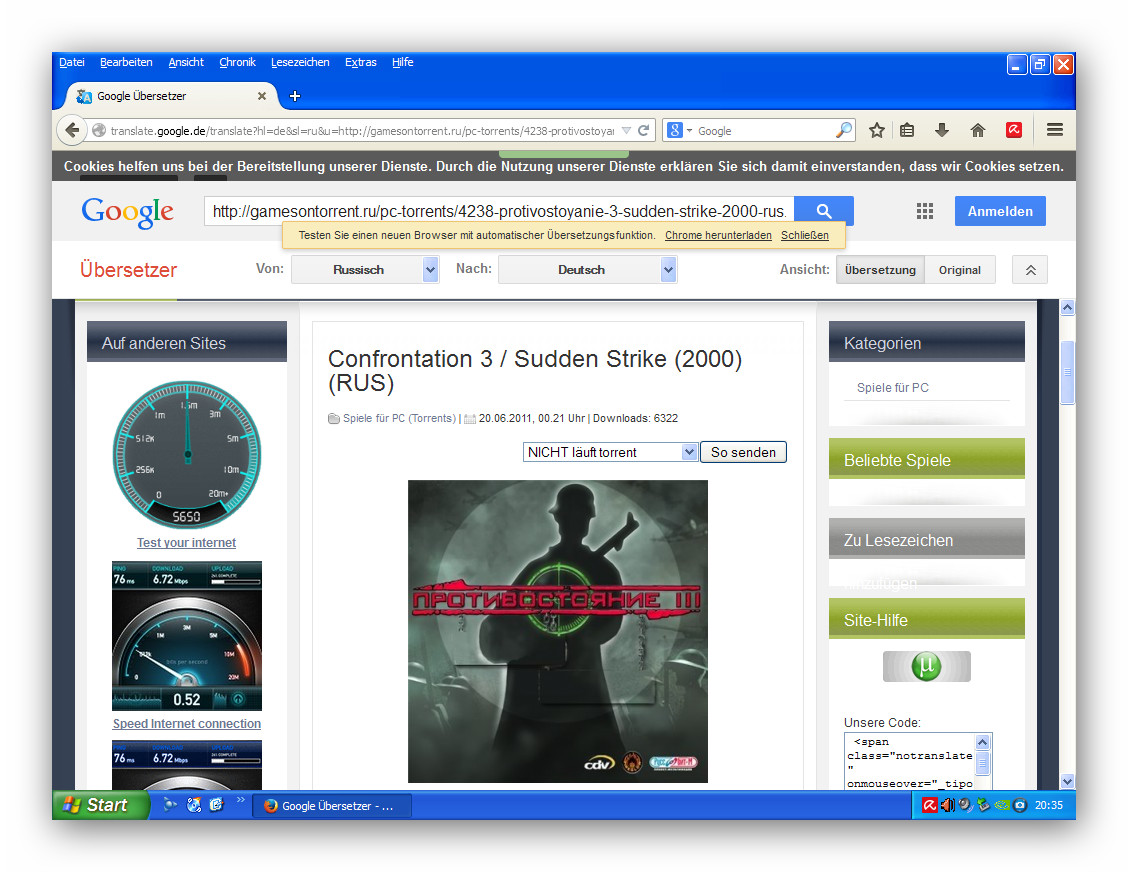Open the Test your internet link

click(x=186, y=542)
